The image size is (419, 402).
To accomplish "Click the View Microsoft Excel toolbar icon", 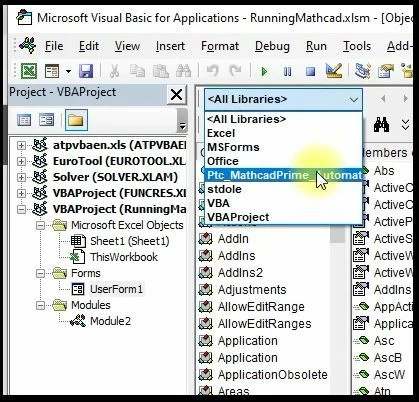I will point(29,71).
